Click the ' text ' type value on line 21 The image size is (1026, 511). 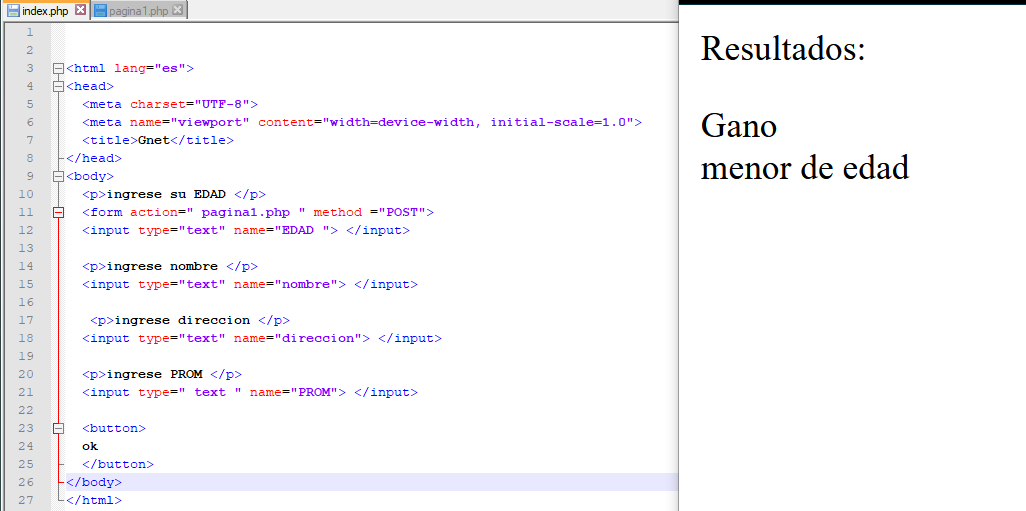210,392
